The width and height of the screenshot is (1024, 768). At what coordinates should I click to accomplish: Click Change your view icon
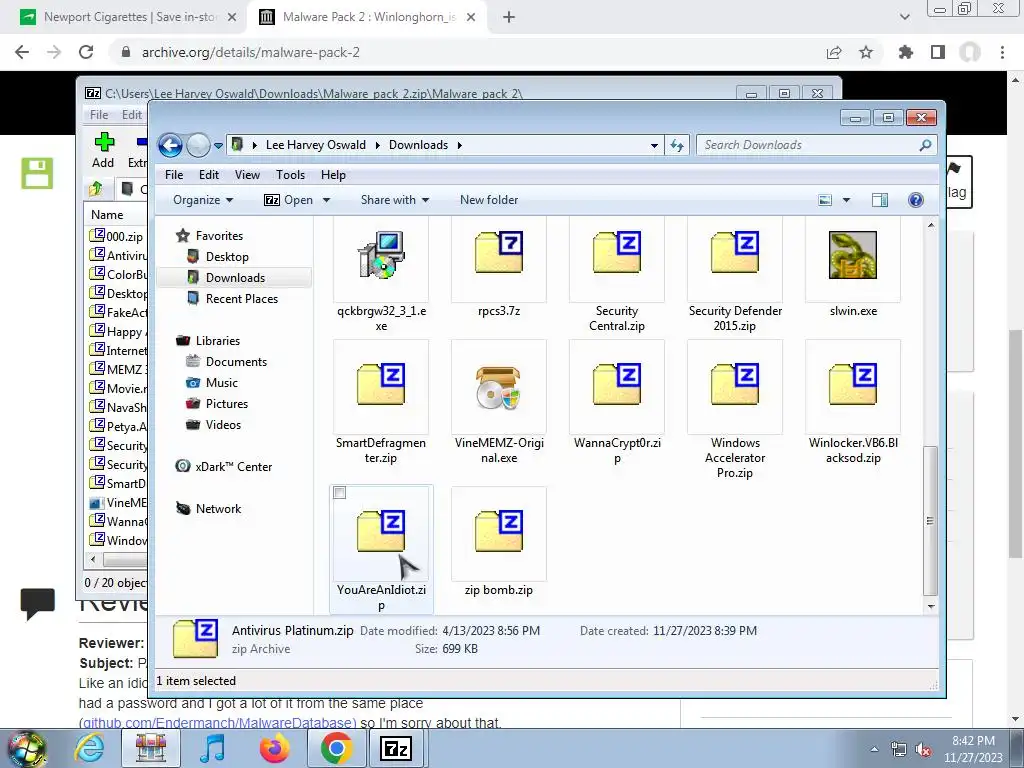[825, 200]
